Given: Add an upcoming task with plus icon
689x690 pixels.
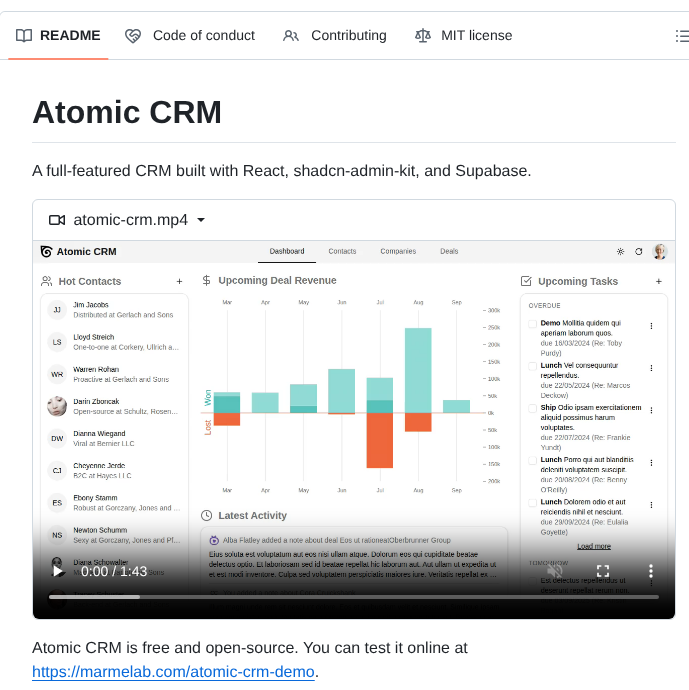Looking at the screenshot, I should 659,281.
